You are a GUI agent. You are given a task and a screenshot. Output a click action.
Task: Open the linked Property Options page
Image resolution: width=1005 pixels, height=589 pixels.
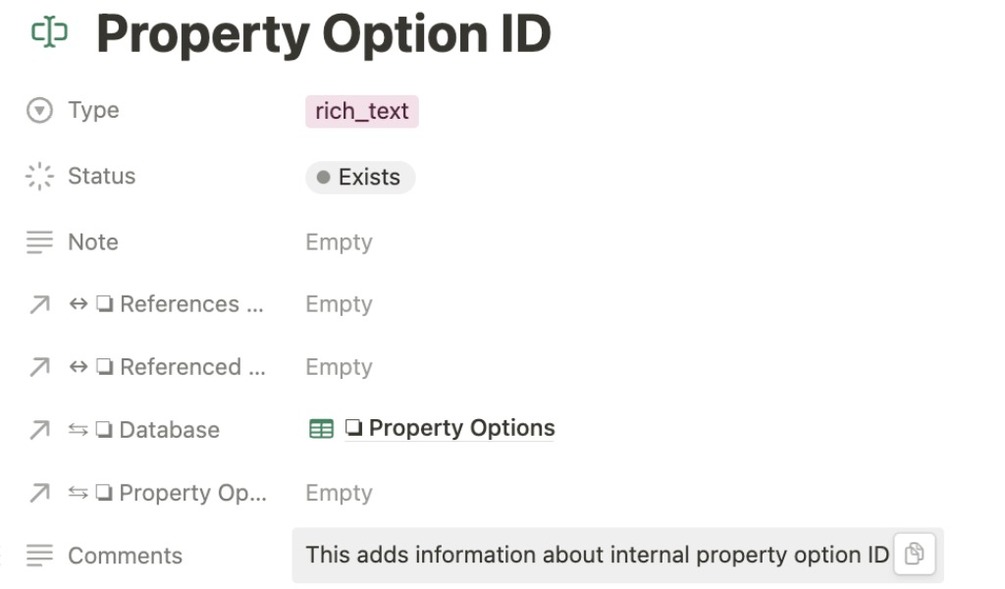(461, 428)
